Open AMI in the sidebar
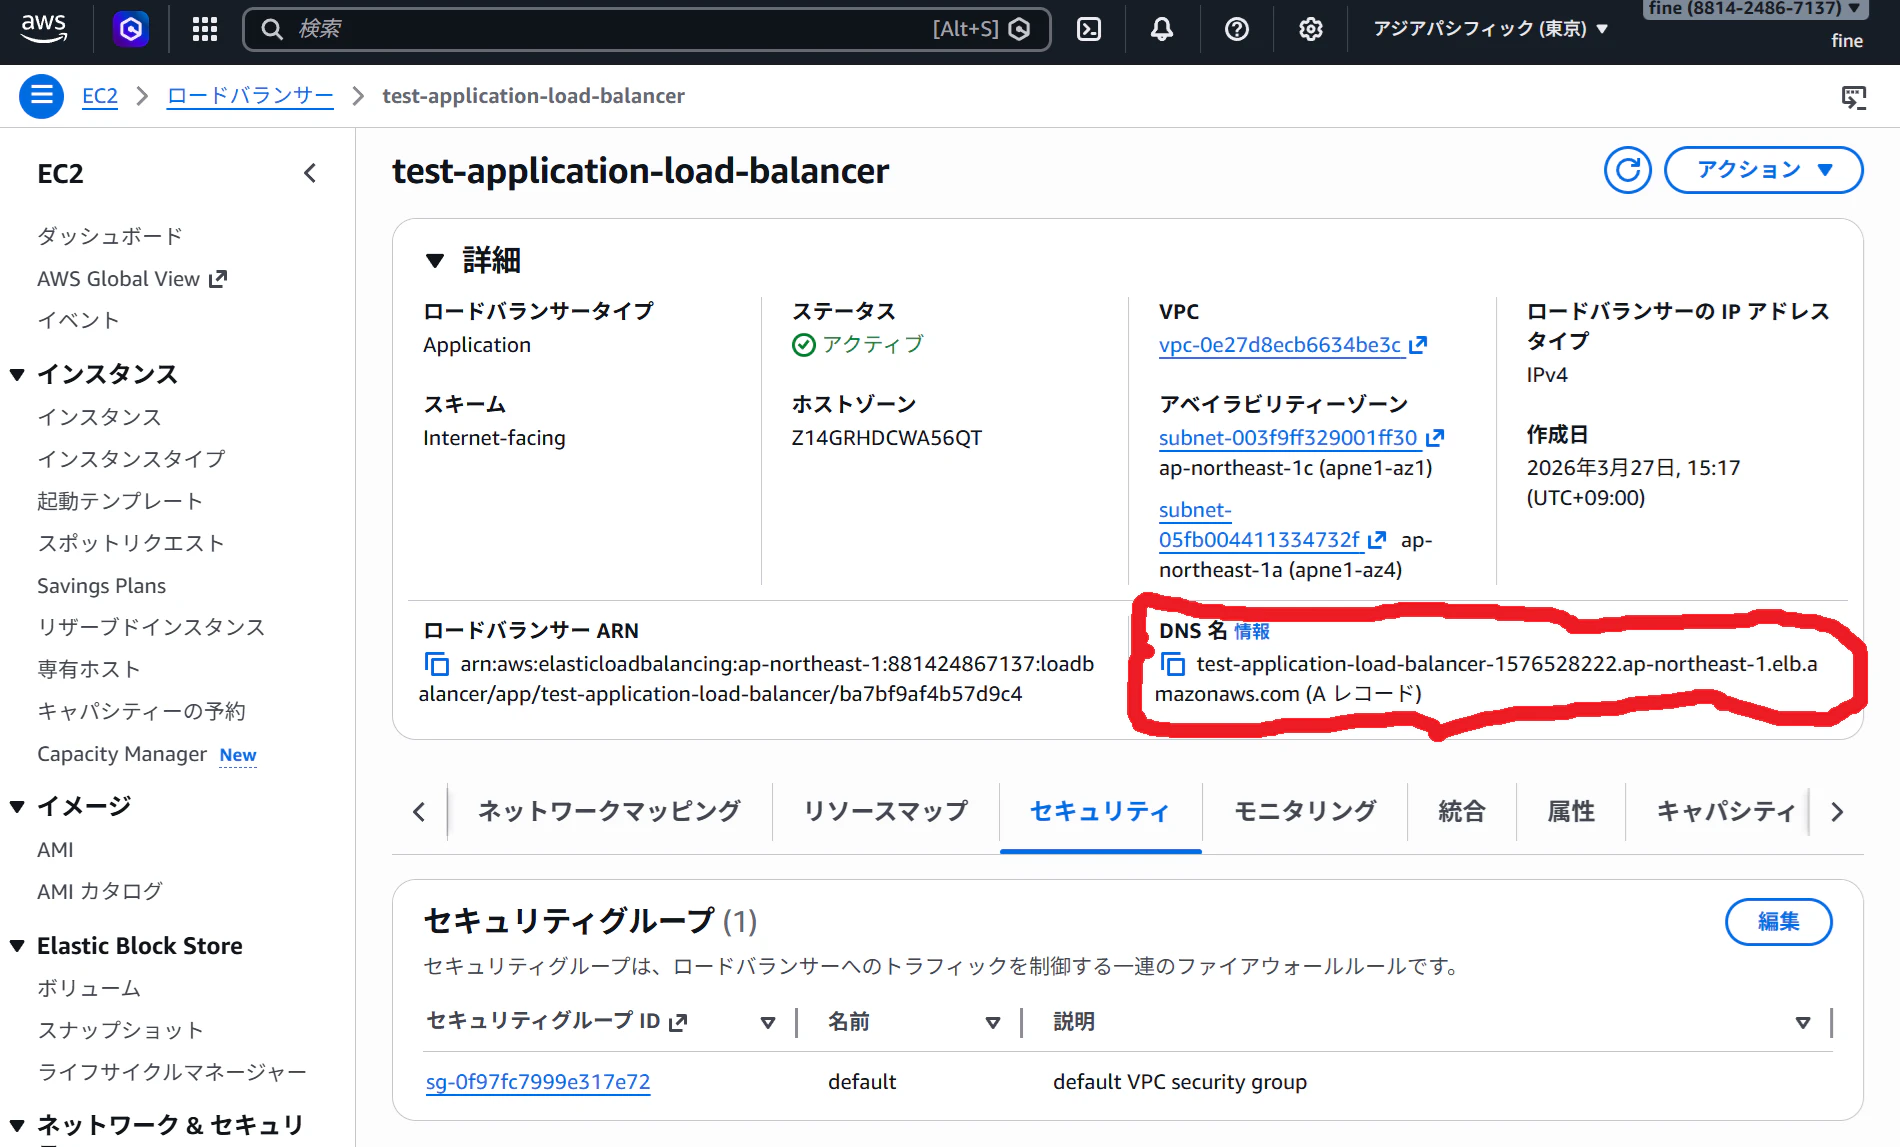The image size is (1900, 1147). point(55,850)
